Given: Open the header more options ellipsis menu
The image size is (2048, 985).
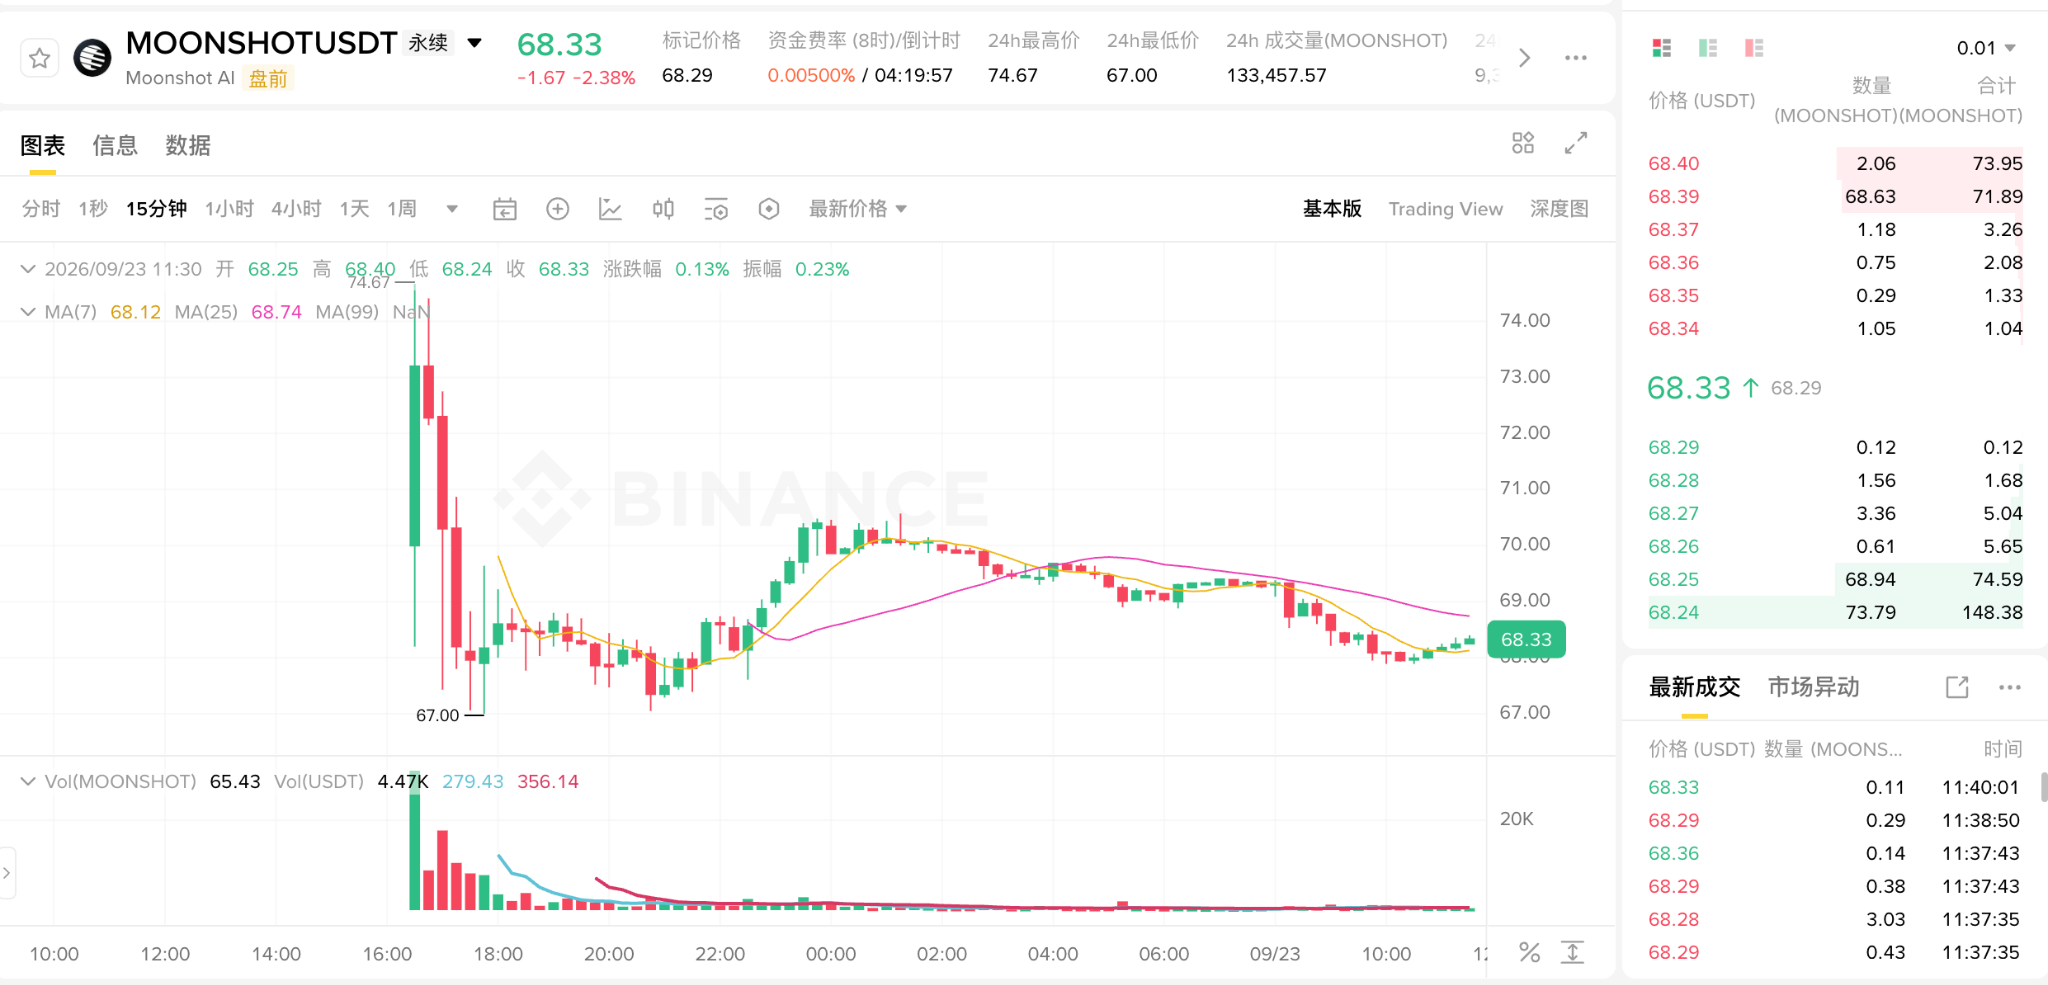Looking at the screenshot, I should point(1576,58).
